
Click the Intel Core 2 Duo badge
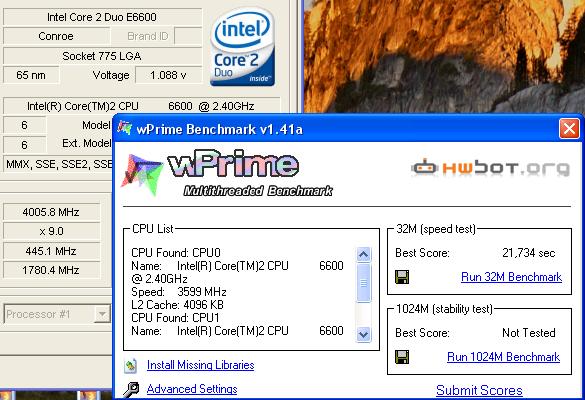tap(242, 47)
